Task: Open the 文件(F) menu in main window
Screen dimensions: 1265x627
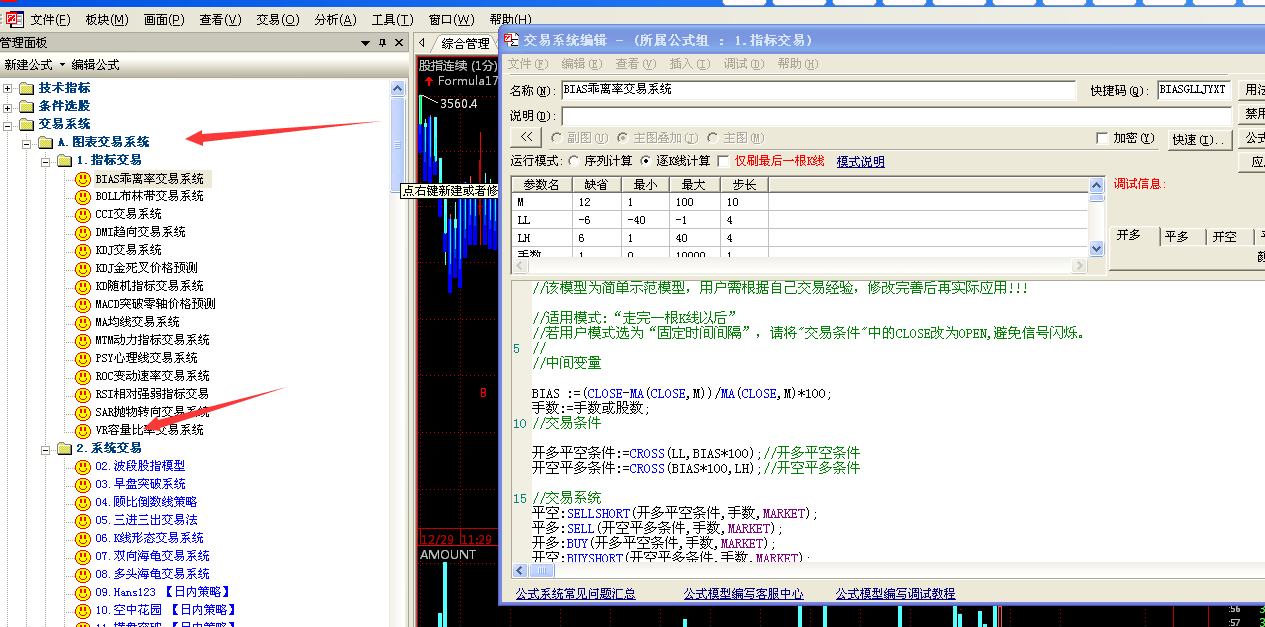Action: pyautogui.click(x=50, y=20)
